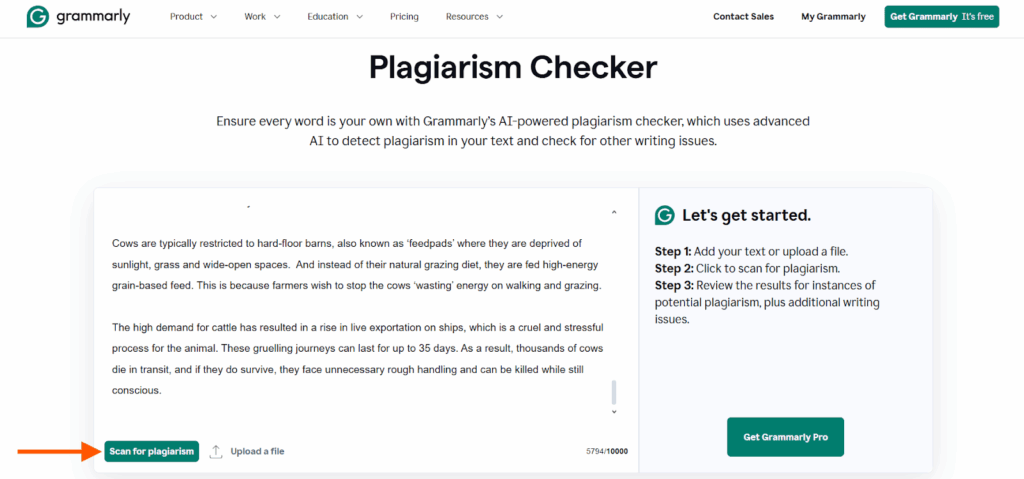Click the upload arrow icon
The width and height of the screenshot is (1024, 479).
[x=216, y=451]
